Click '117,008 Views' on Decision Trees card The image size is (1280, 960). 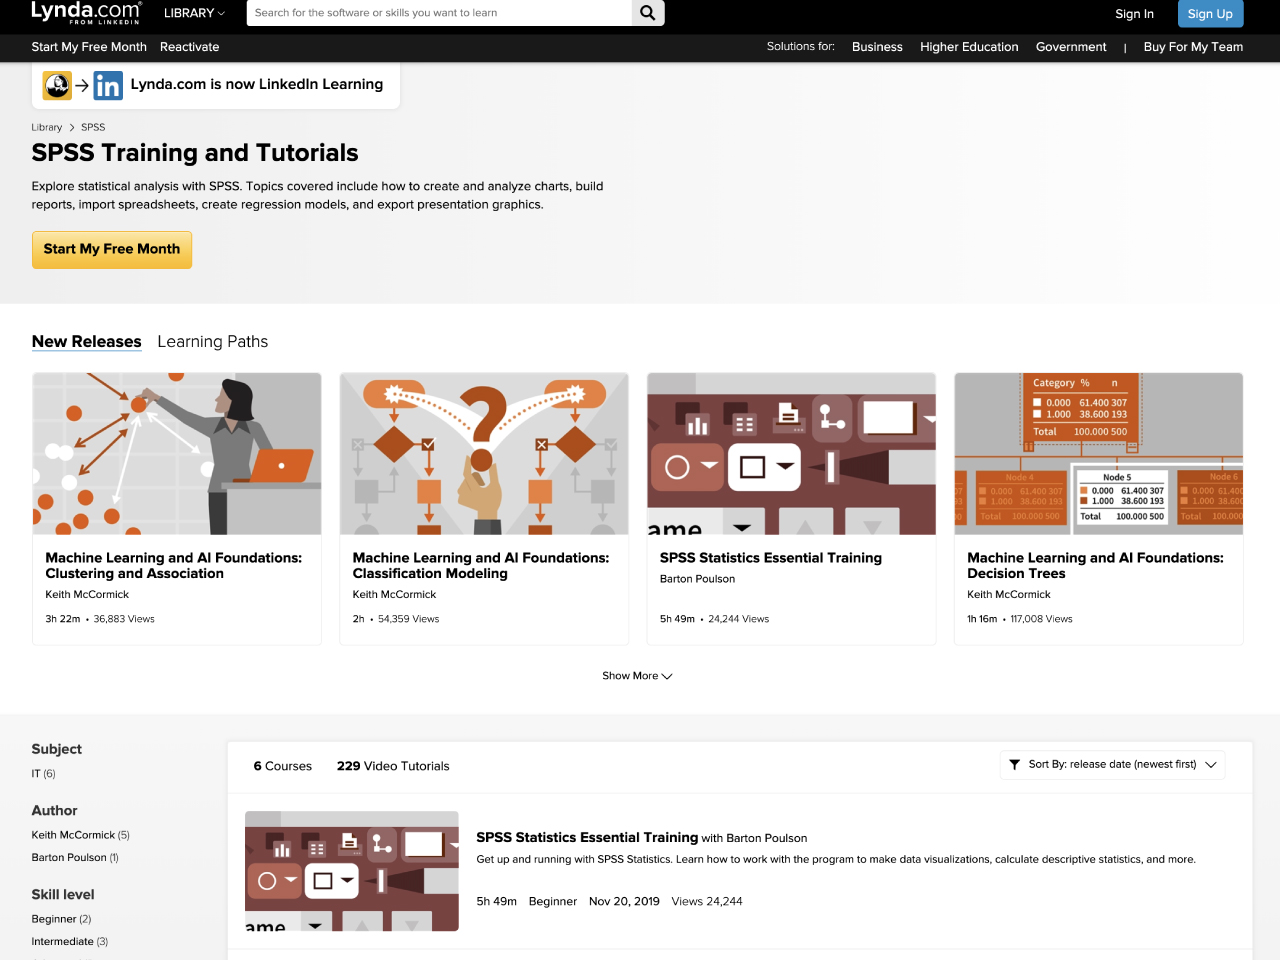coord(1041,619)
